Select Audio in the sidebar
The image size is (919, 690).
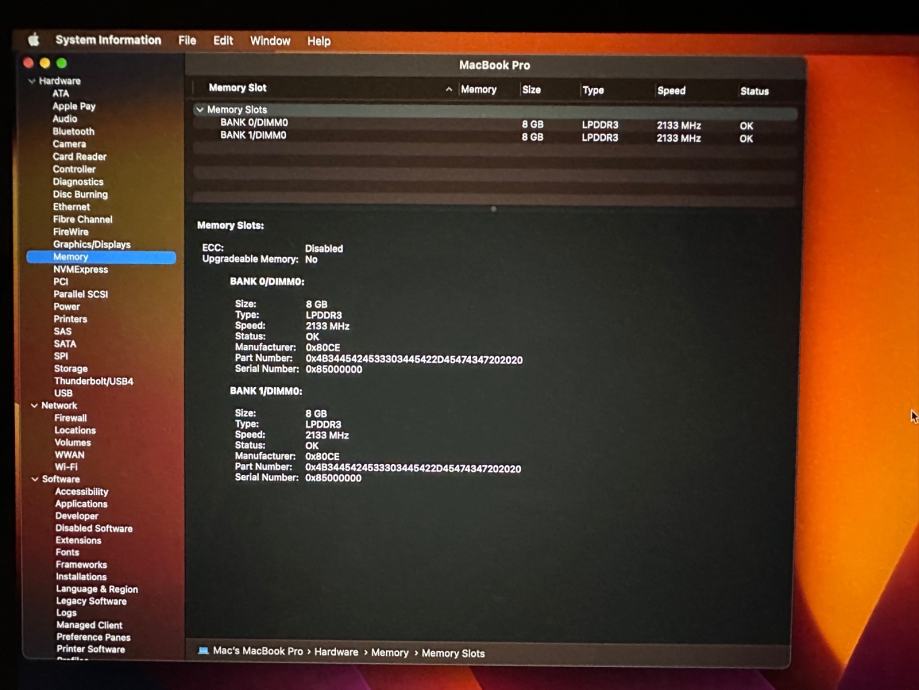(x=64, y=119)
